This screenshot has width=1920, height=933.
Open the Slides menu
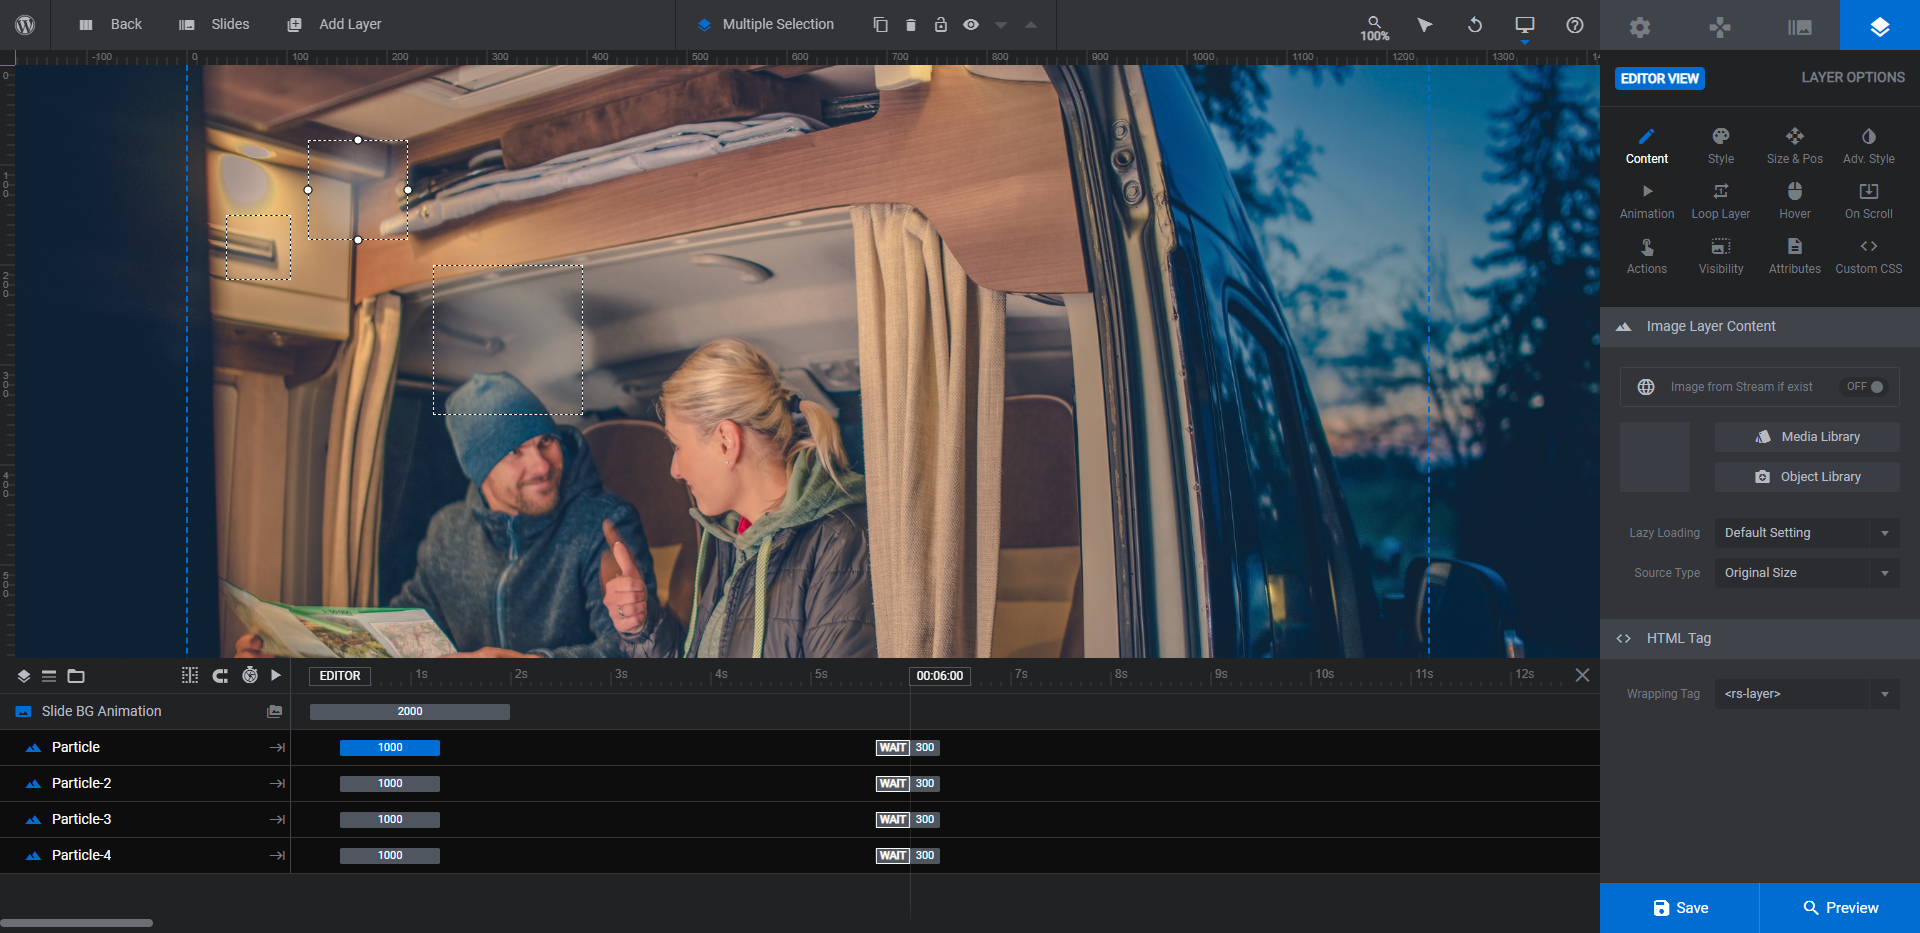pos(214,25)
